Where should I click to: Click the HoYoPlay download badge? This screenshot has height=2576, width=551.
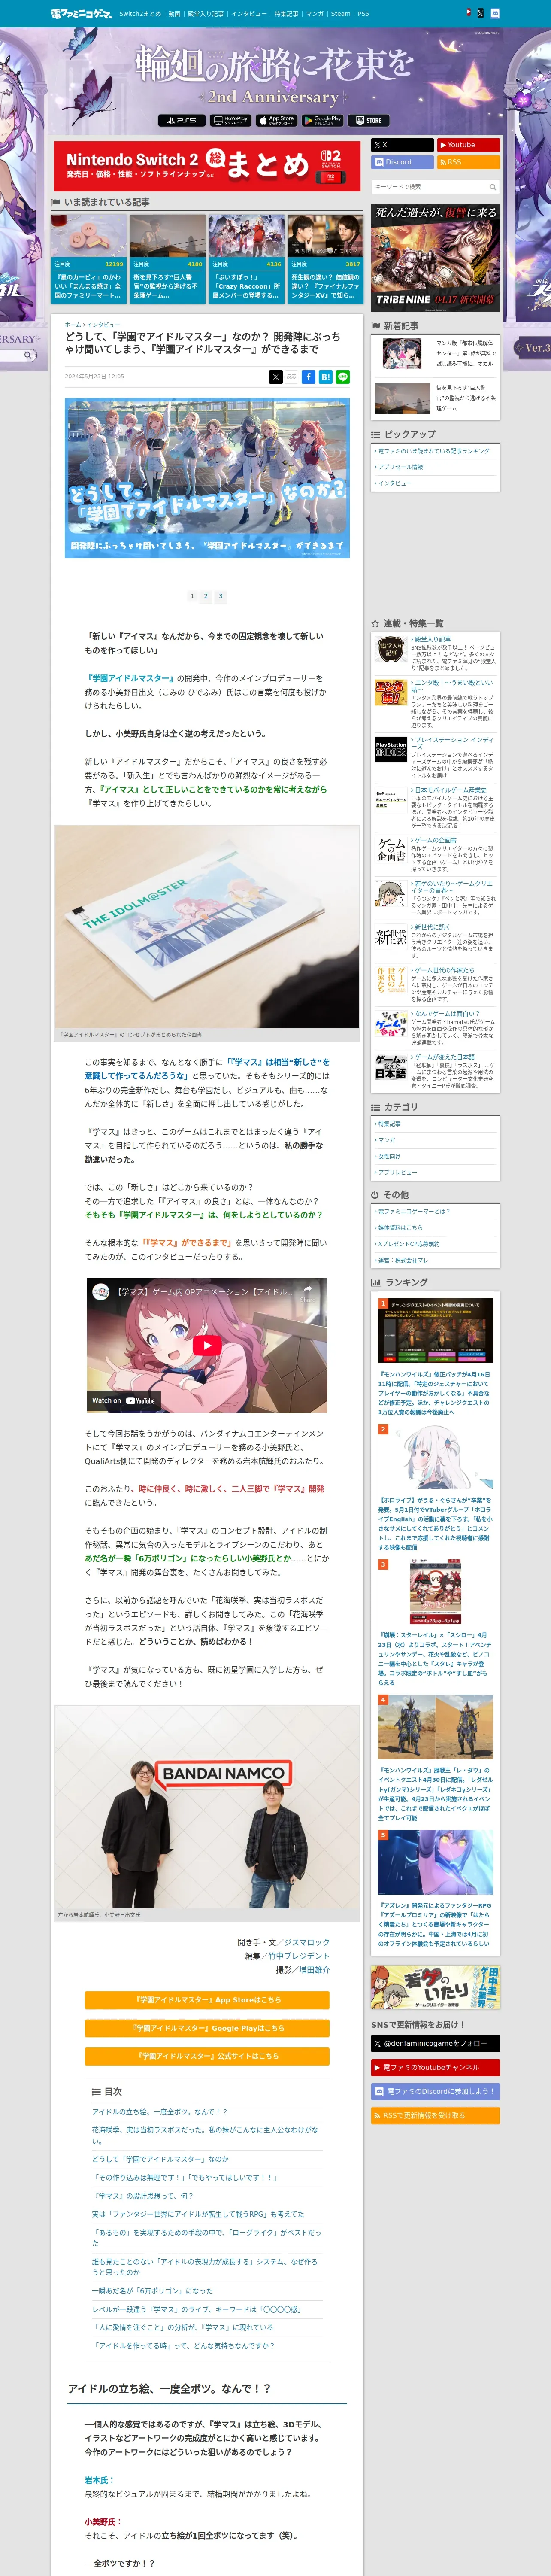pyautogui.click(x=230, y=120)
